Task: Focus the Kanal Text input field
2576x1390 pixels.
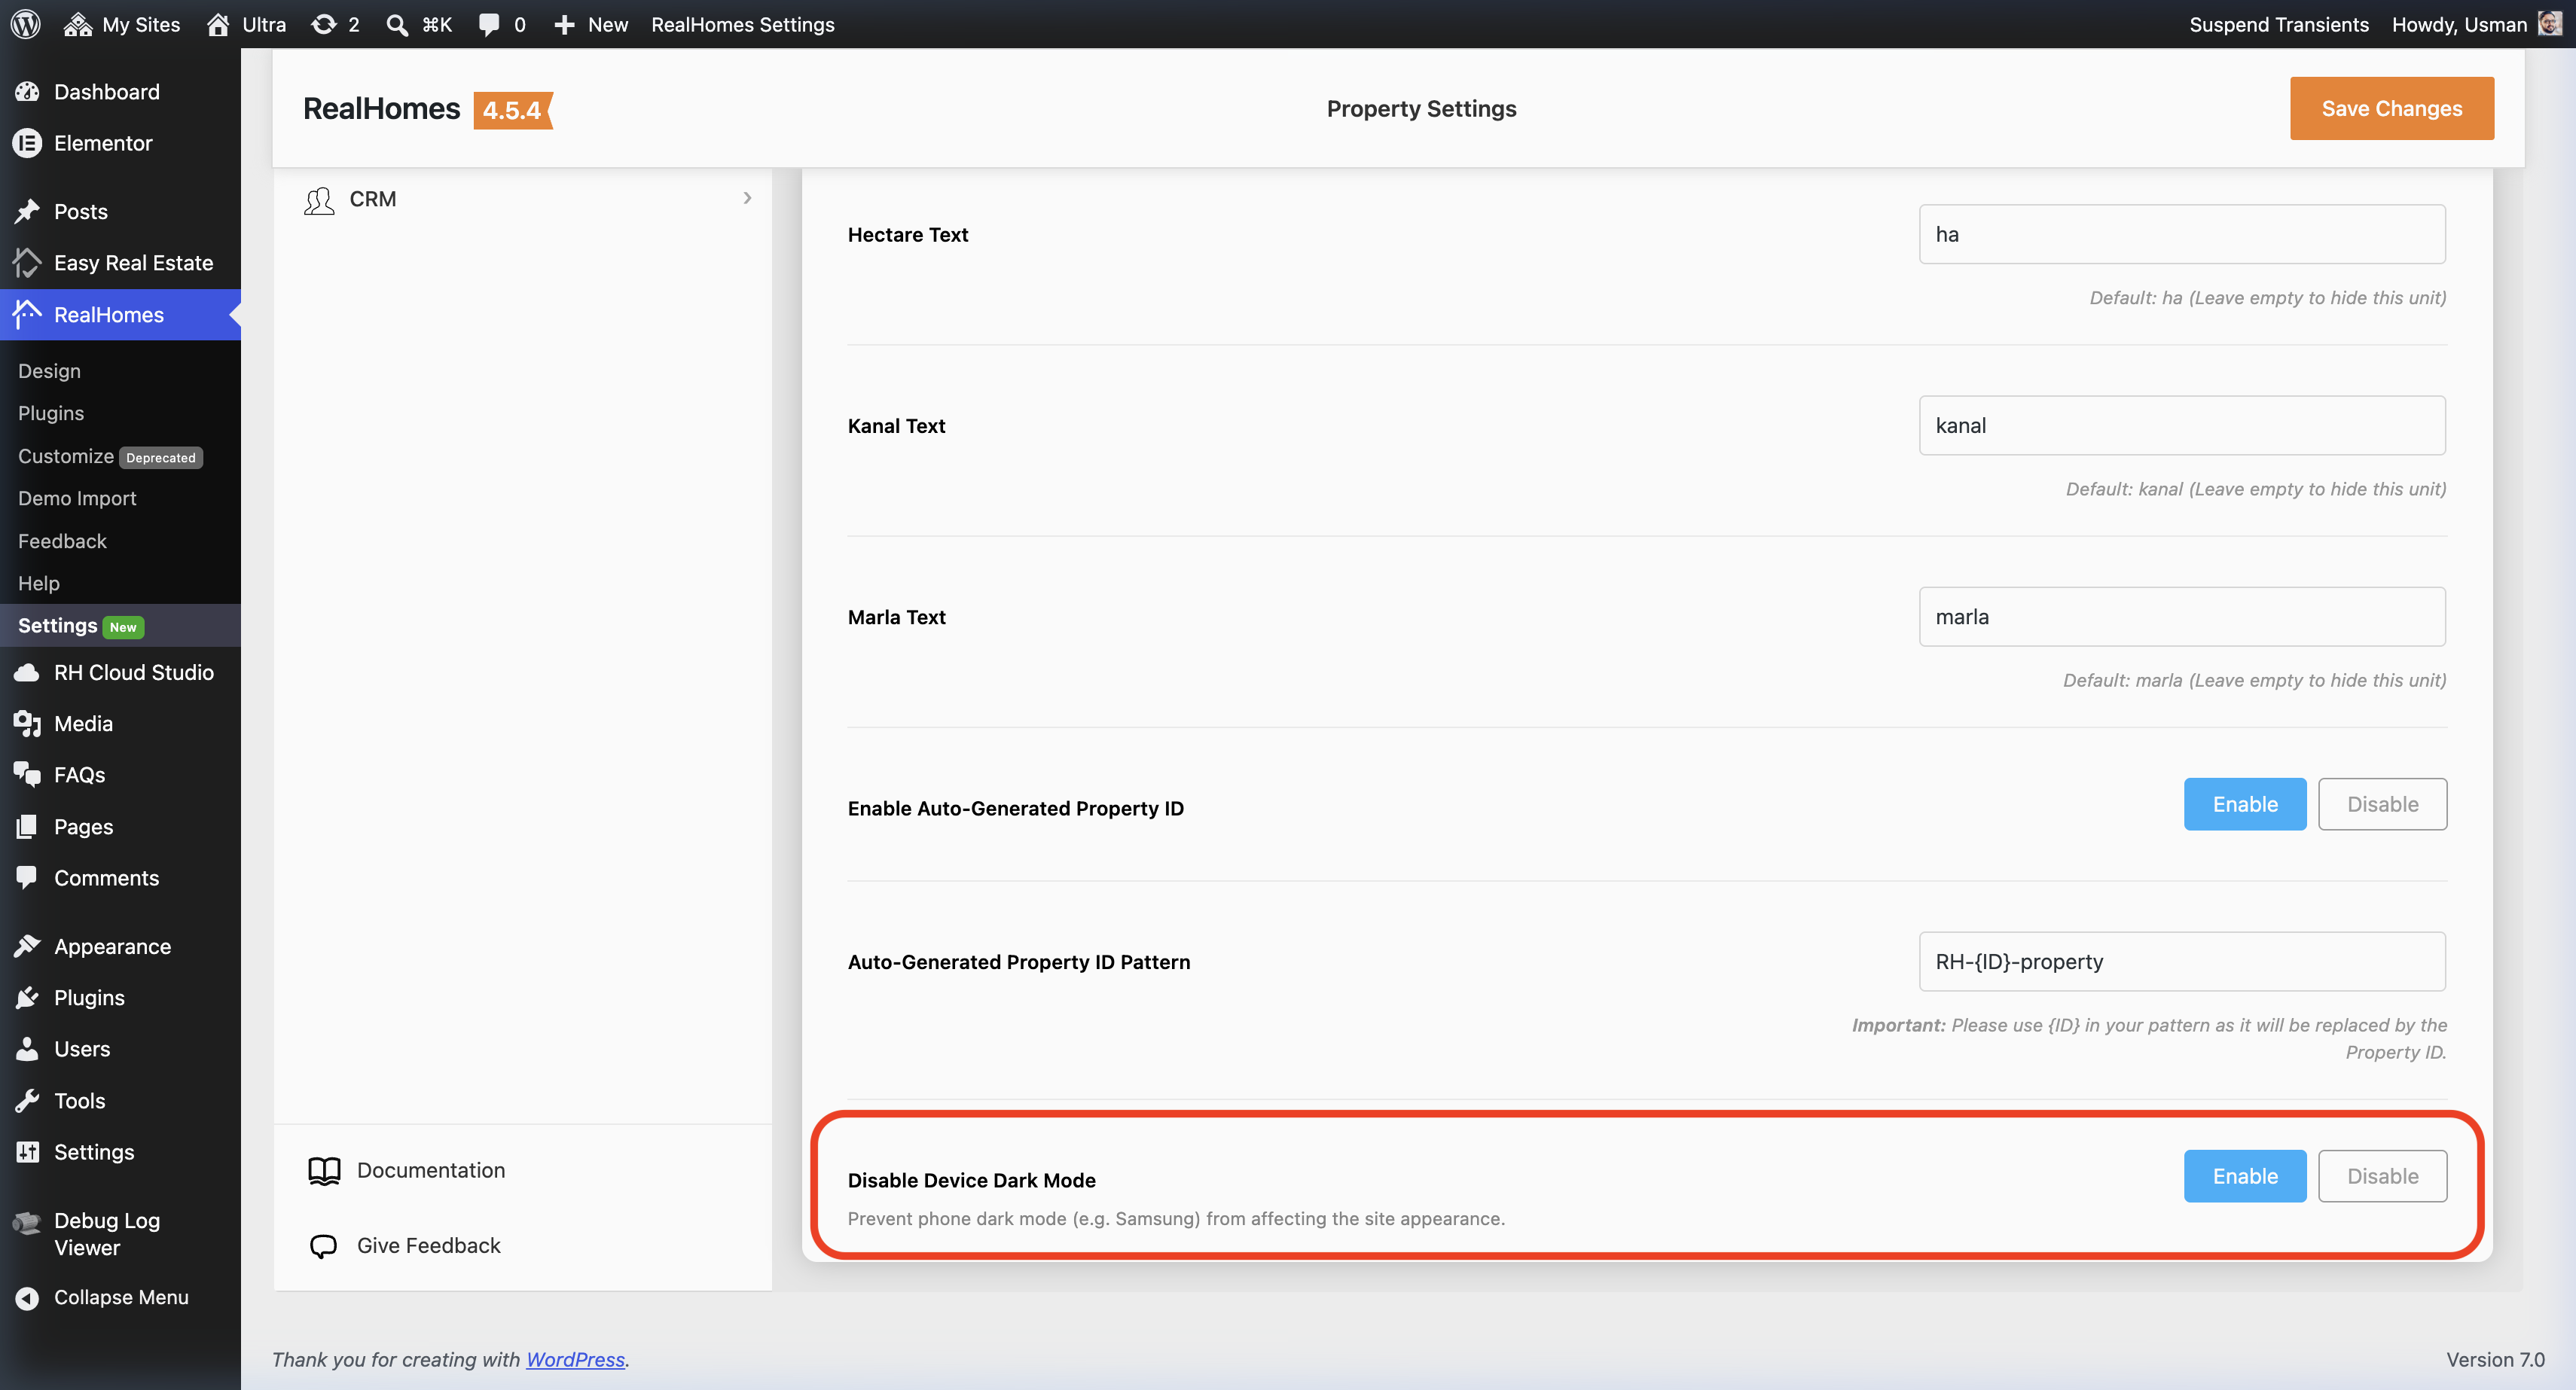Action: tap(2182, 425)
